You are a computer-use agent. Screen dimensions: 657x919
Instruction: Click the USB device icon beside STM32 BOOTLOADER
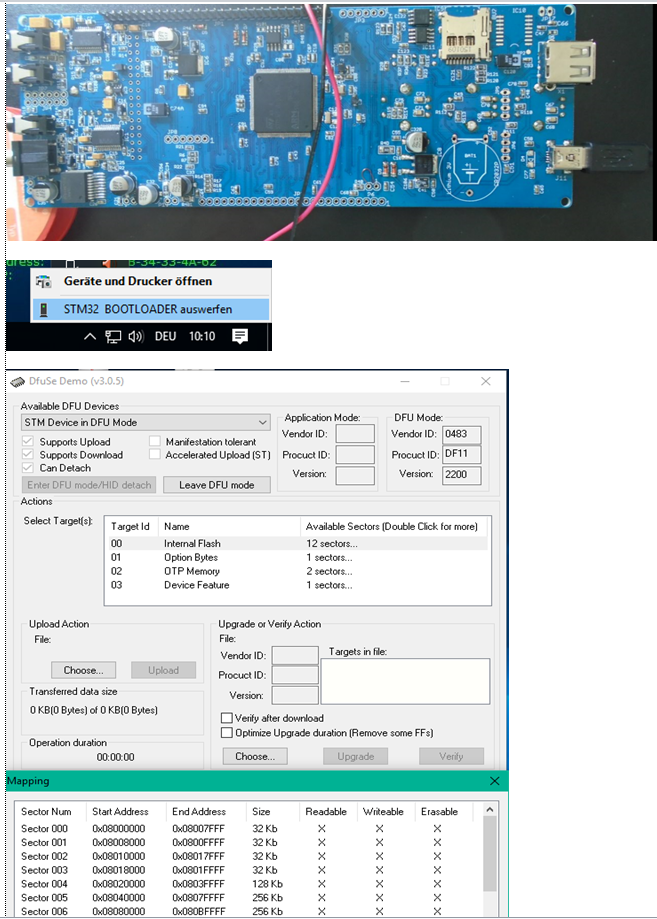click(42, 309)
